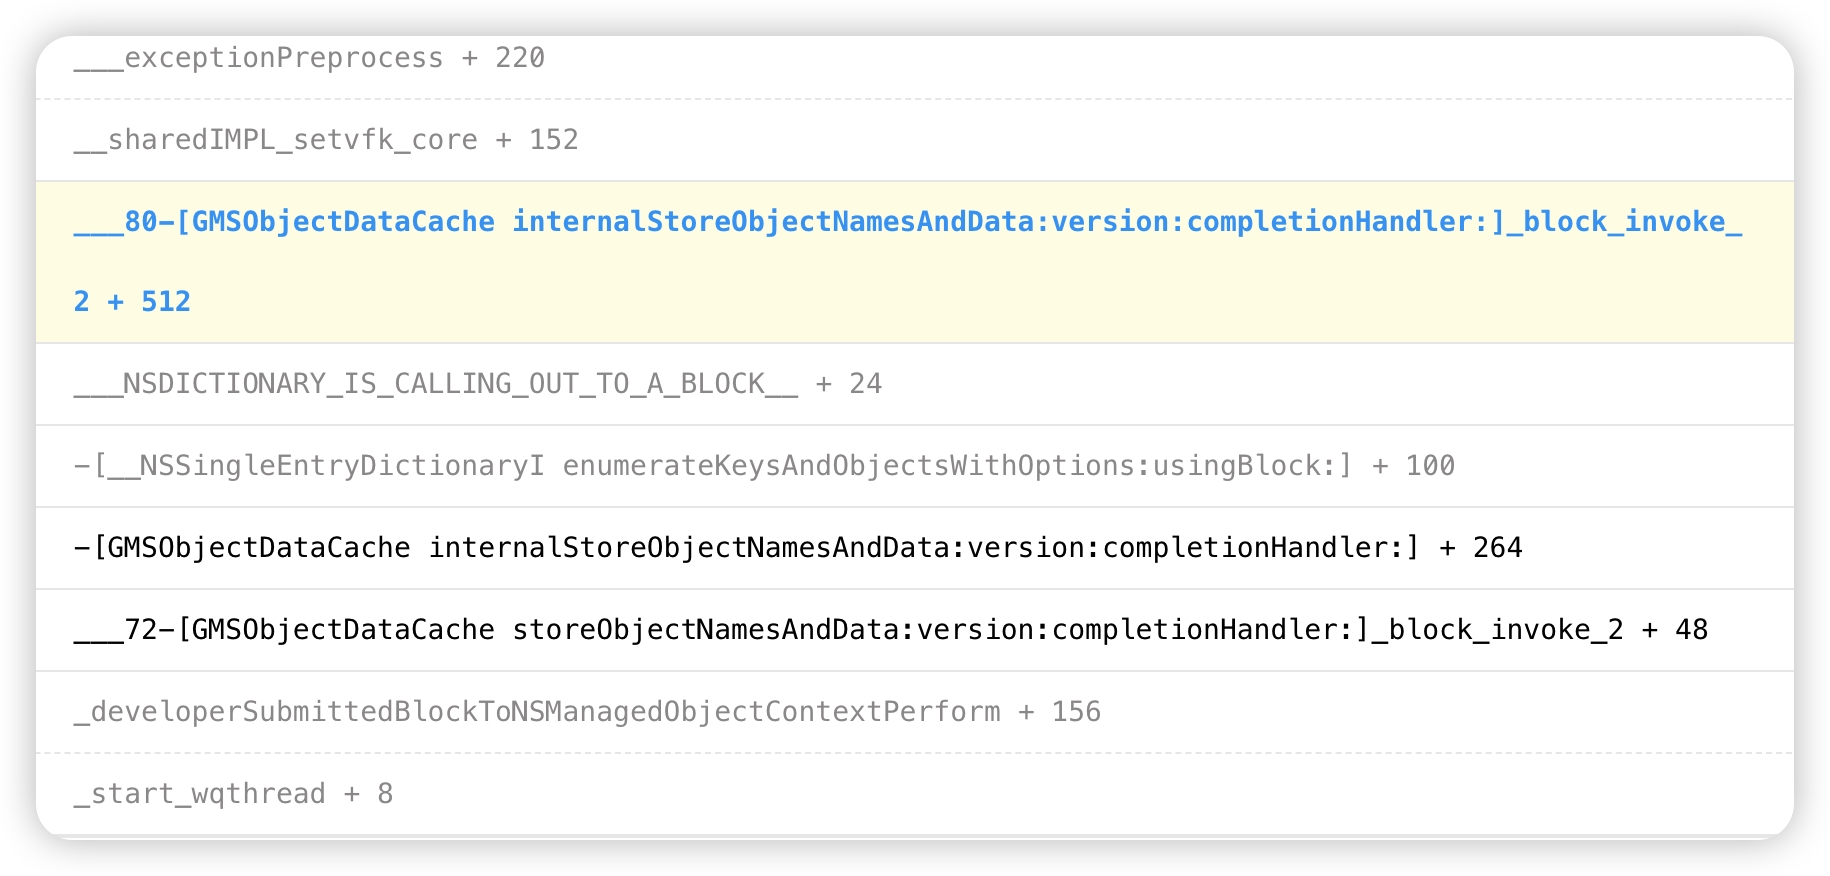This screenshot has width=1830, height=876.
Task: Click offset 156 on NSManagedObjectContextPerform frame
Action: [1076, 712]
